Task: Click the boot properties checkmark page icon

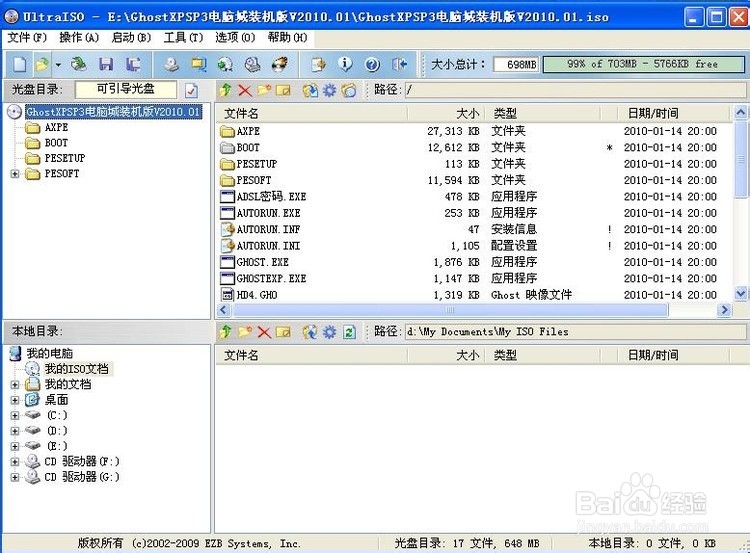Action: coord(191,90)
